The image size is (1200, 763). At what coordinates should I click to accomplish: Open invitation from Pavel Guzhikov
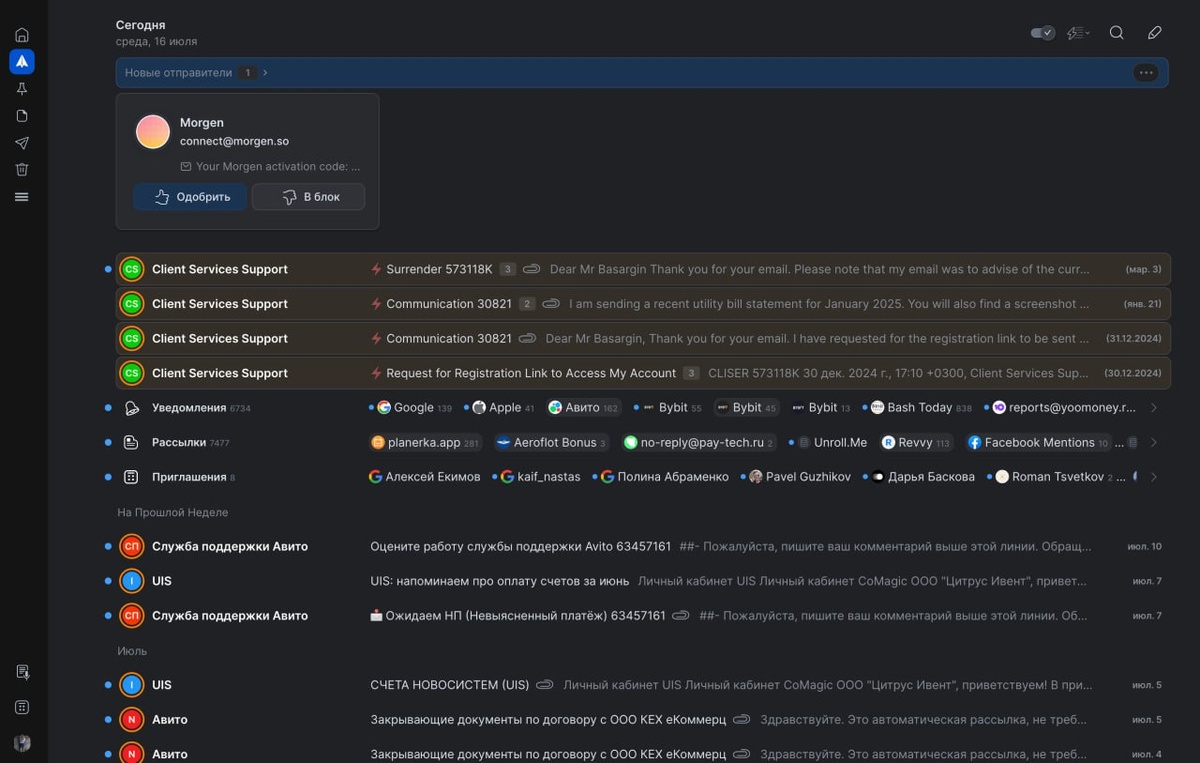pyautogui.click(x=799, y=477)
